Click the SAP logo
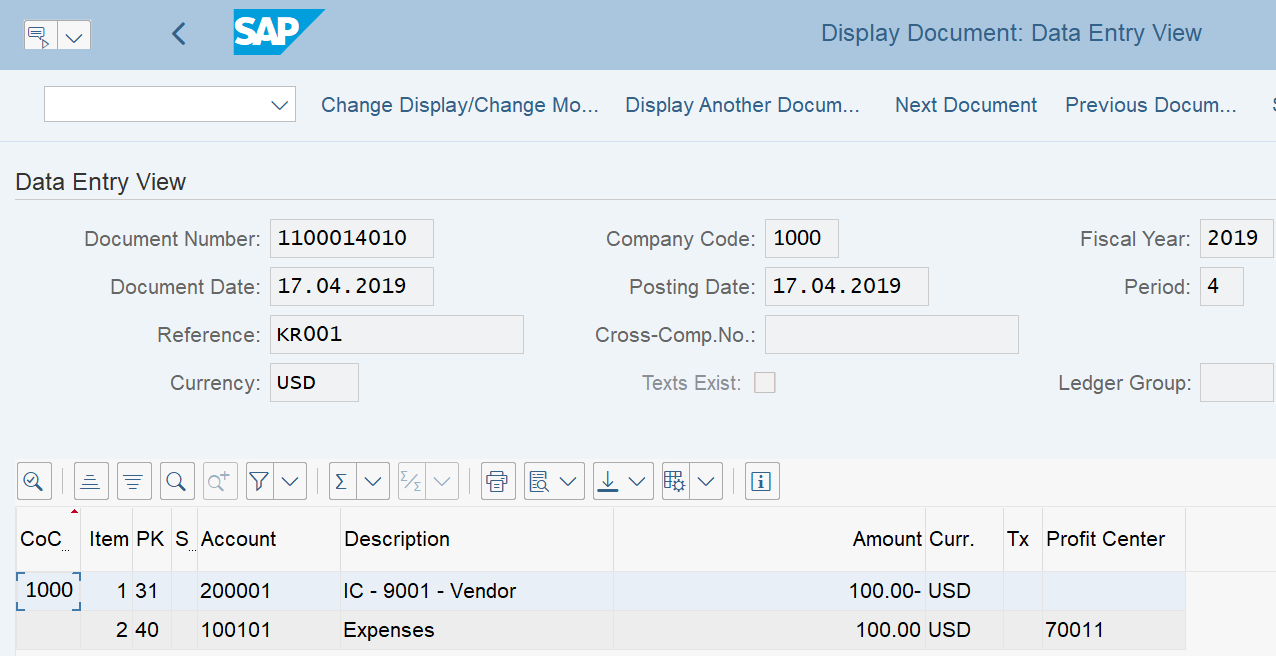 tap(279, 32)
